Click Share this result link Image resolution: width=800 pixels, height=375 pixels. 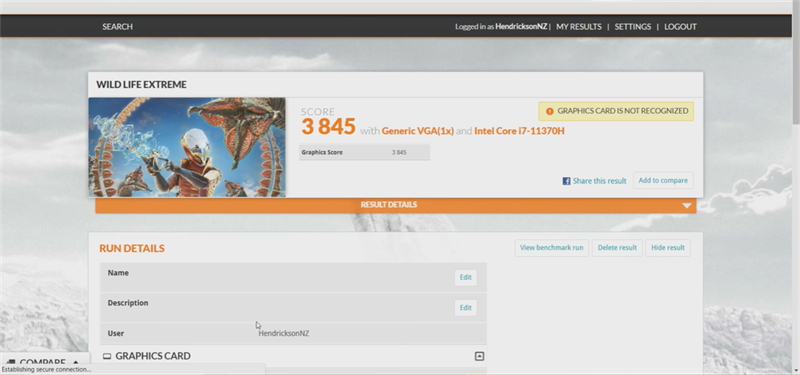click(x=599, y=181)
